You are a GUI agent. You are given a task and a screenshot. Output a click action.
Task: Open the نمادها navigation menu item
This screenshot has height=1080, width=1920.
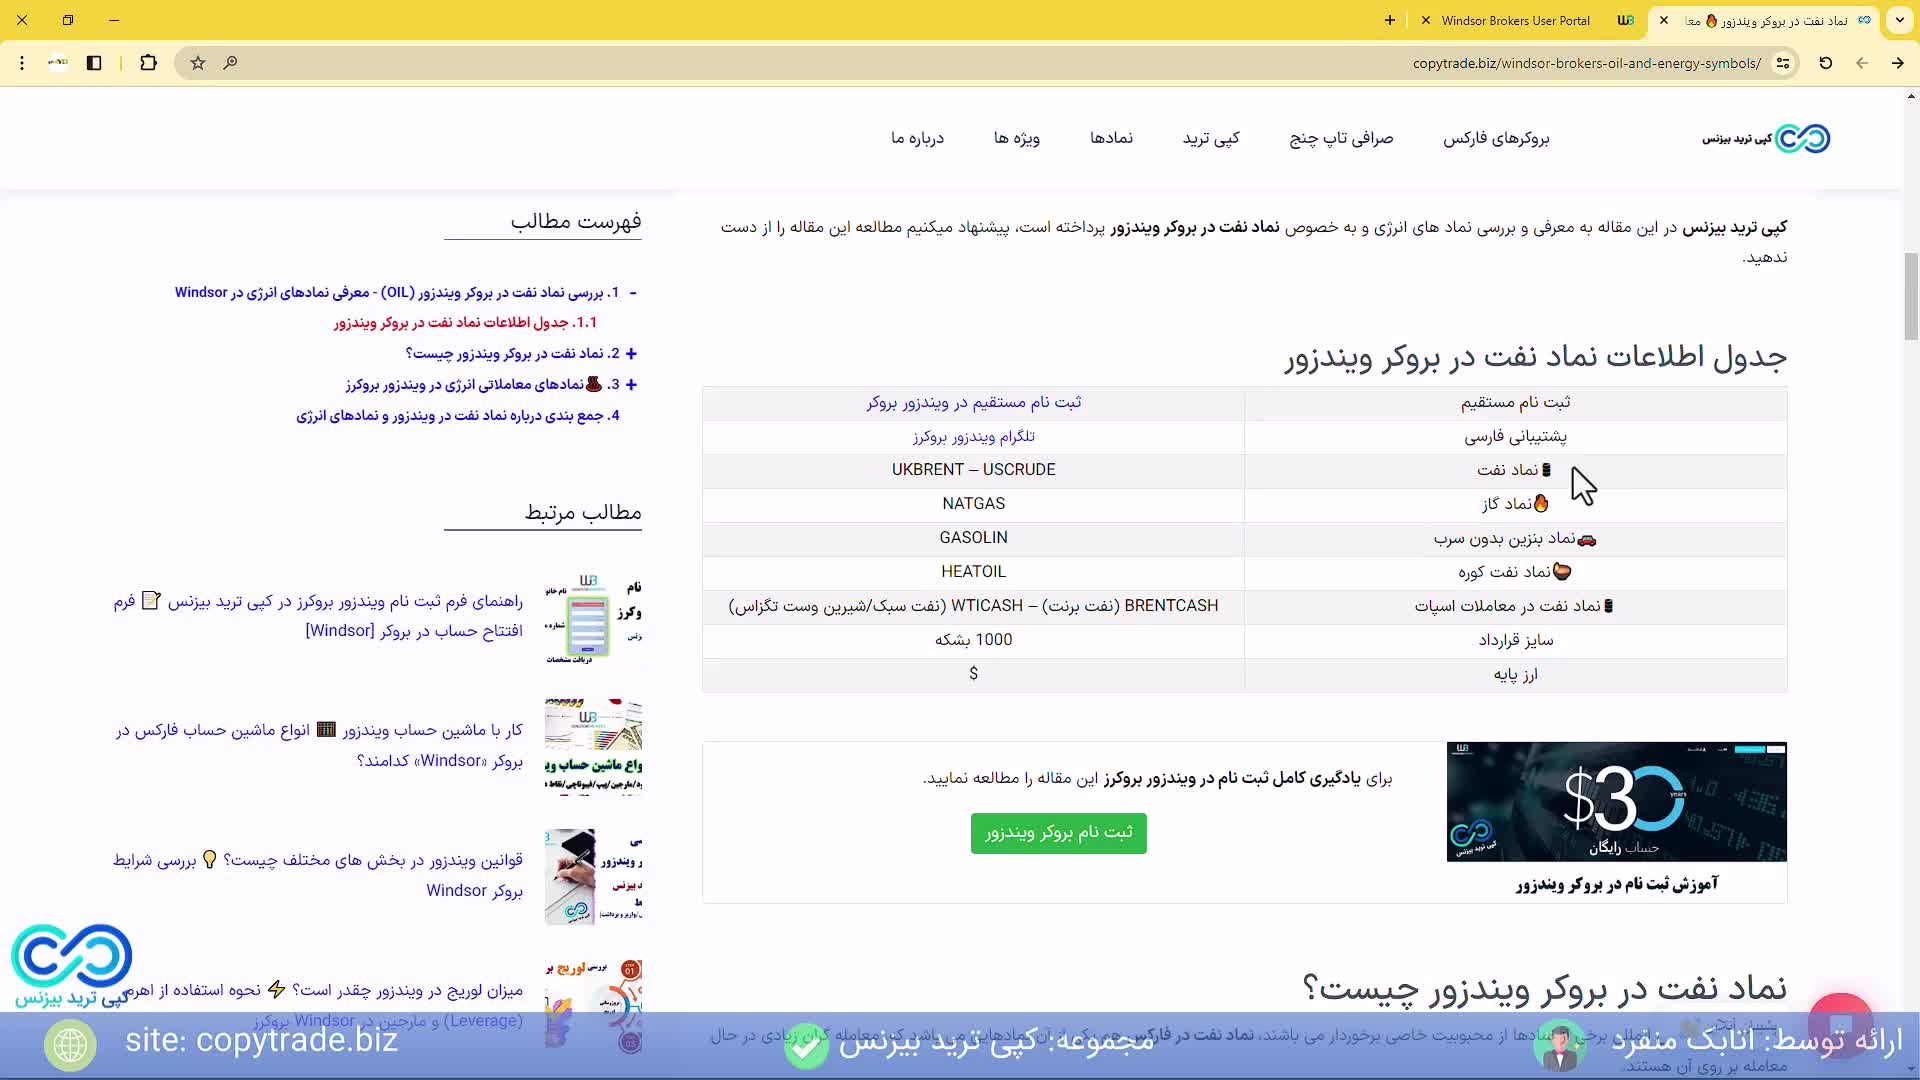point(1111,138)
